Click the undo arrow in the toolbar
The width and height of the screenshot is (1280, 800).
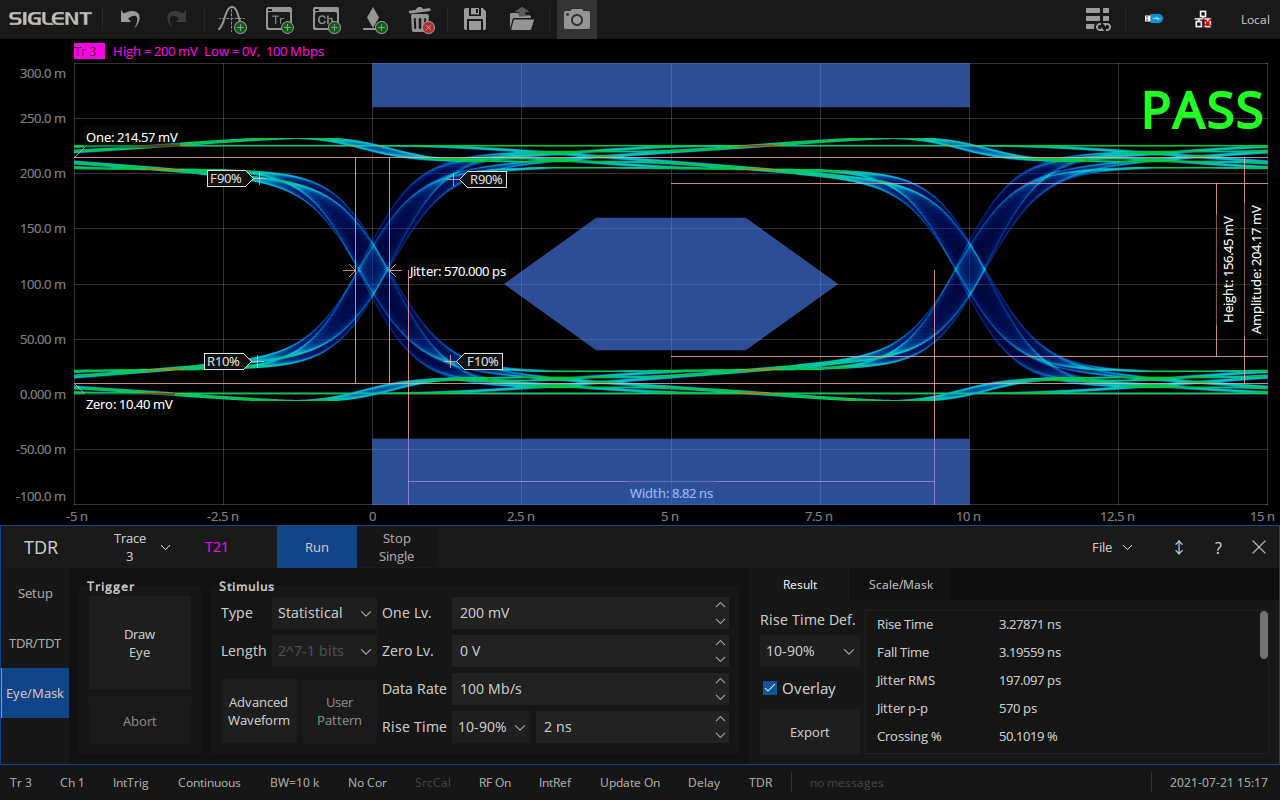(x=130, y=19)
